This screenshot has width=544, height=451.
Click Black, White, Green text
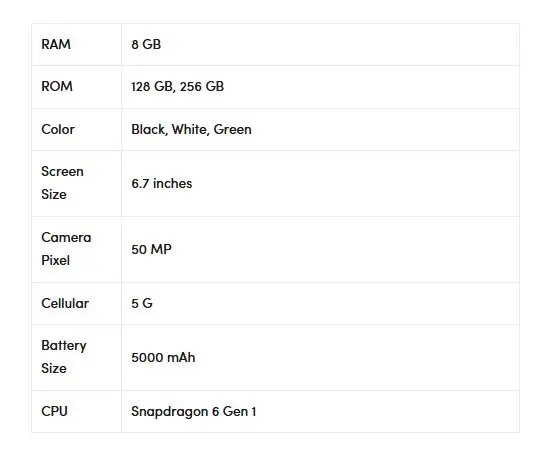pyautogui.click(x=192, y=129)
